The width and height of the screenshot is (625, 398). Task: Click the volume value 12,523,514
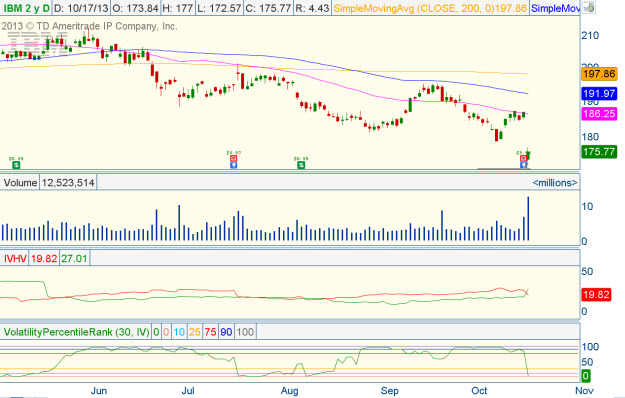point(68,182)
